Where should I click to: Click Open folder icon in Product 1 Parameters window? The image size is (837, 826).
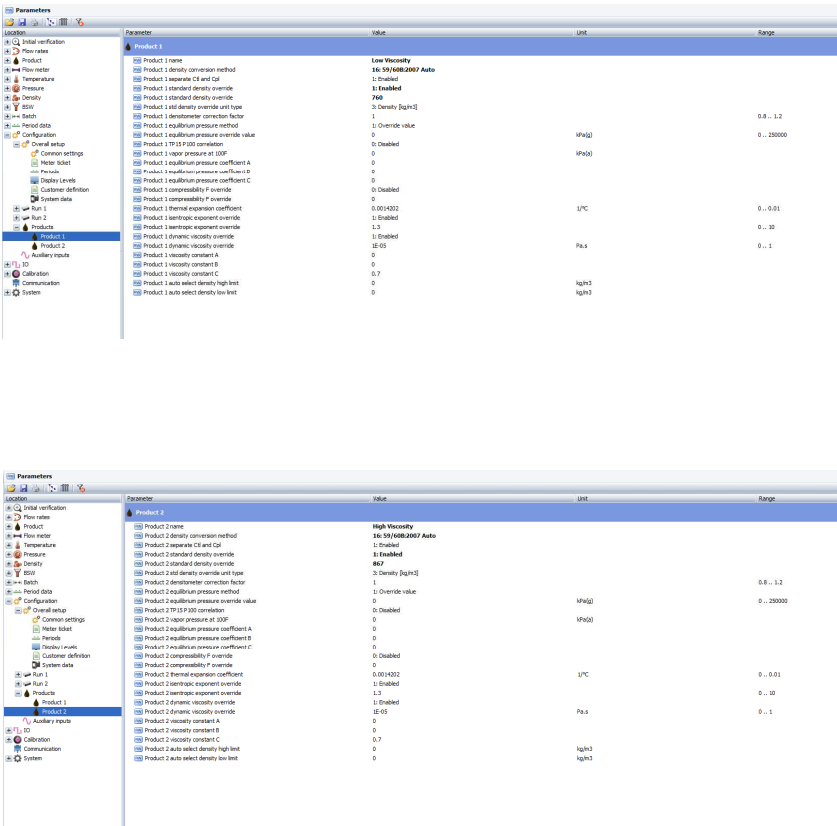tap(10, 22)
